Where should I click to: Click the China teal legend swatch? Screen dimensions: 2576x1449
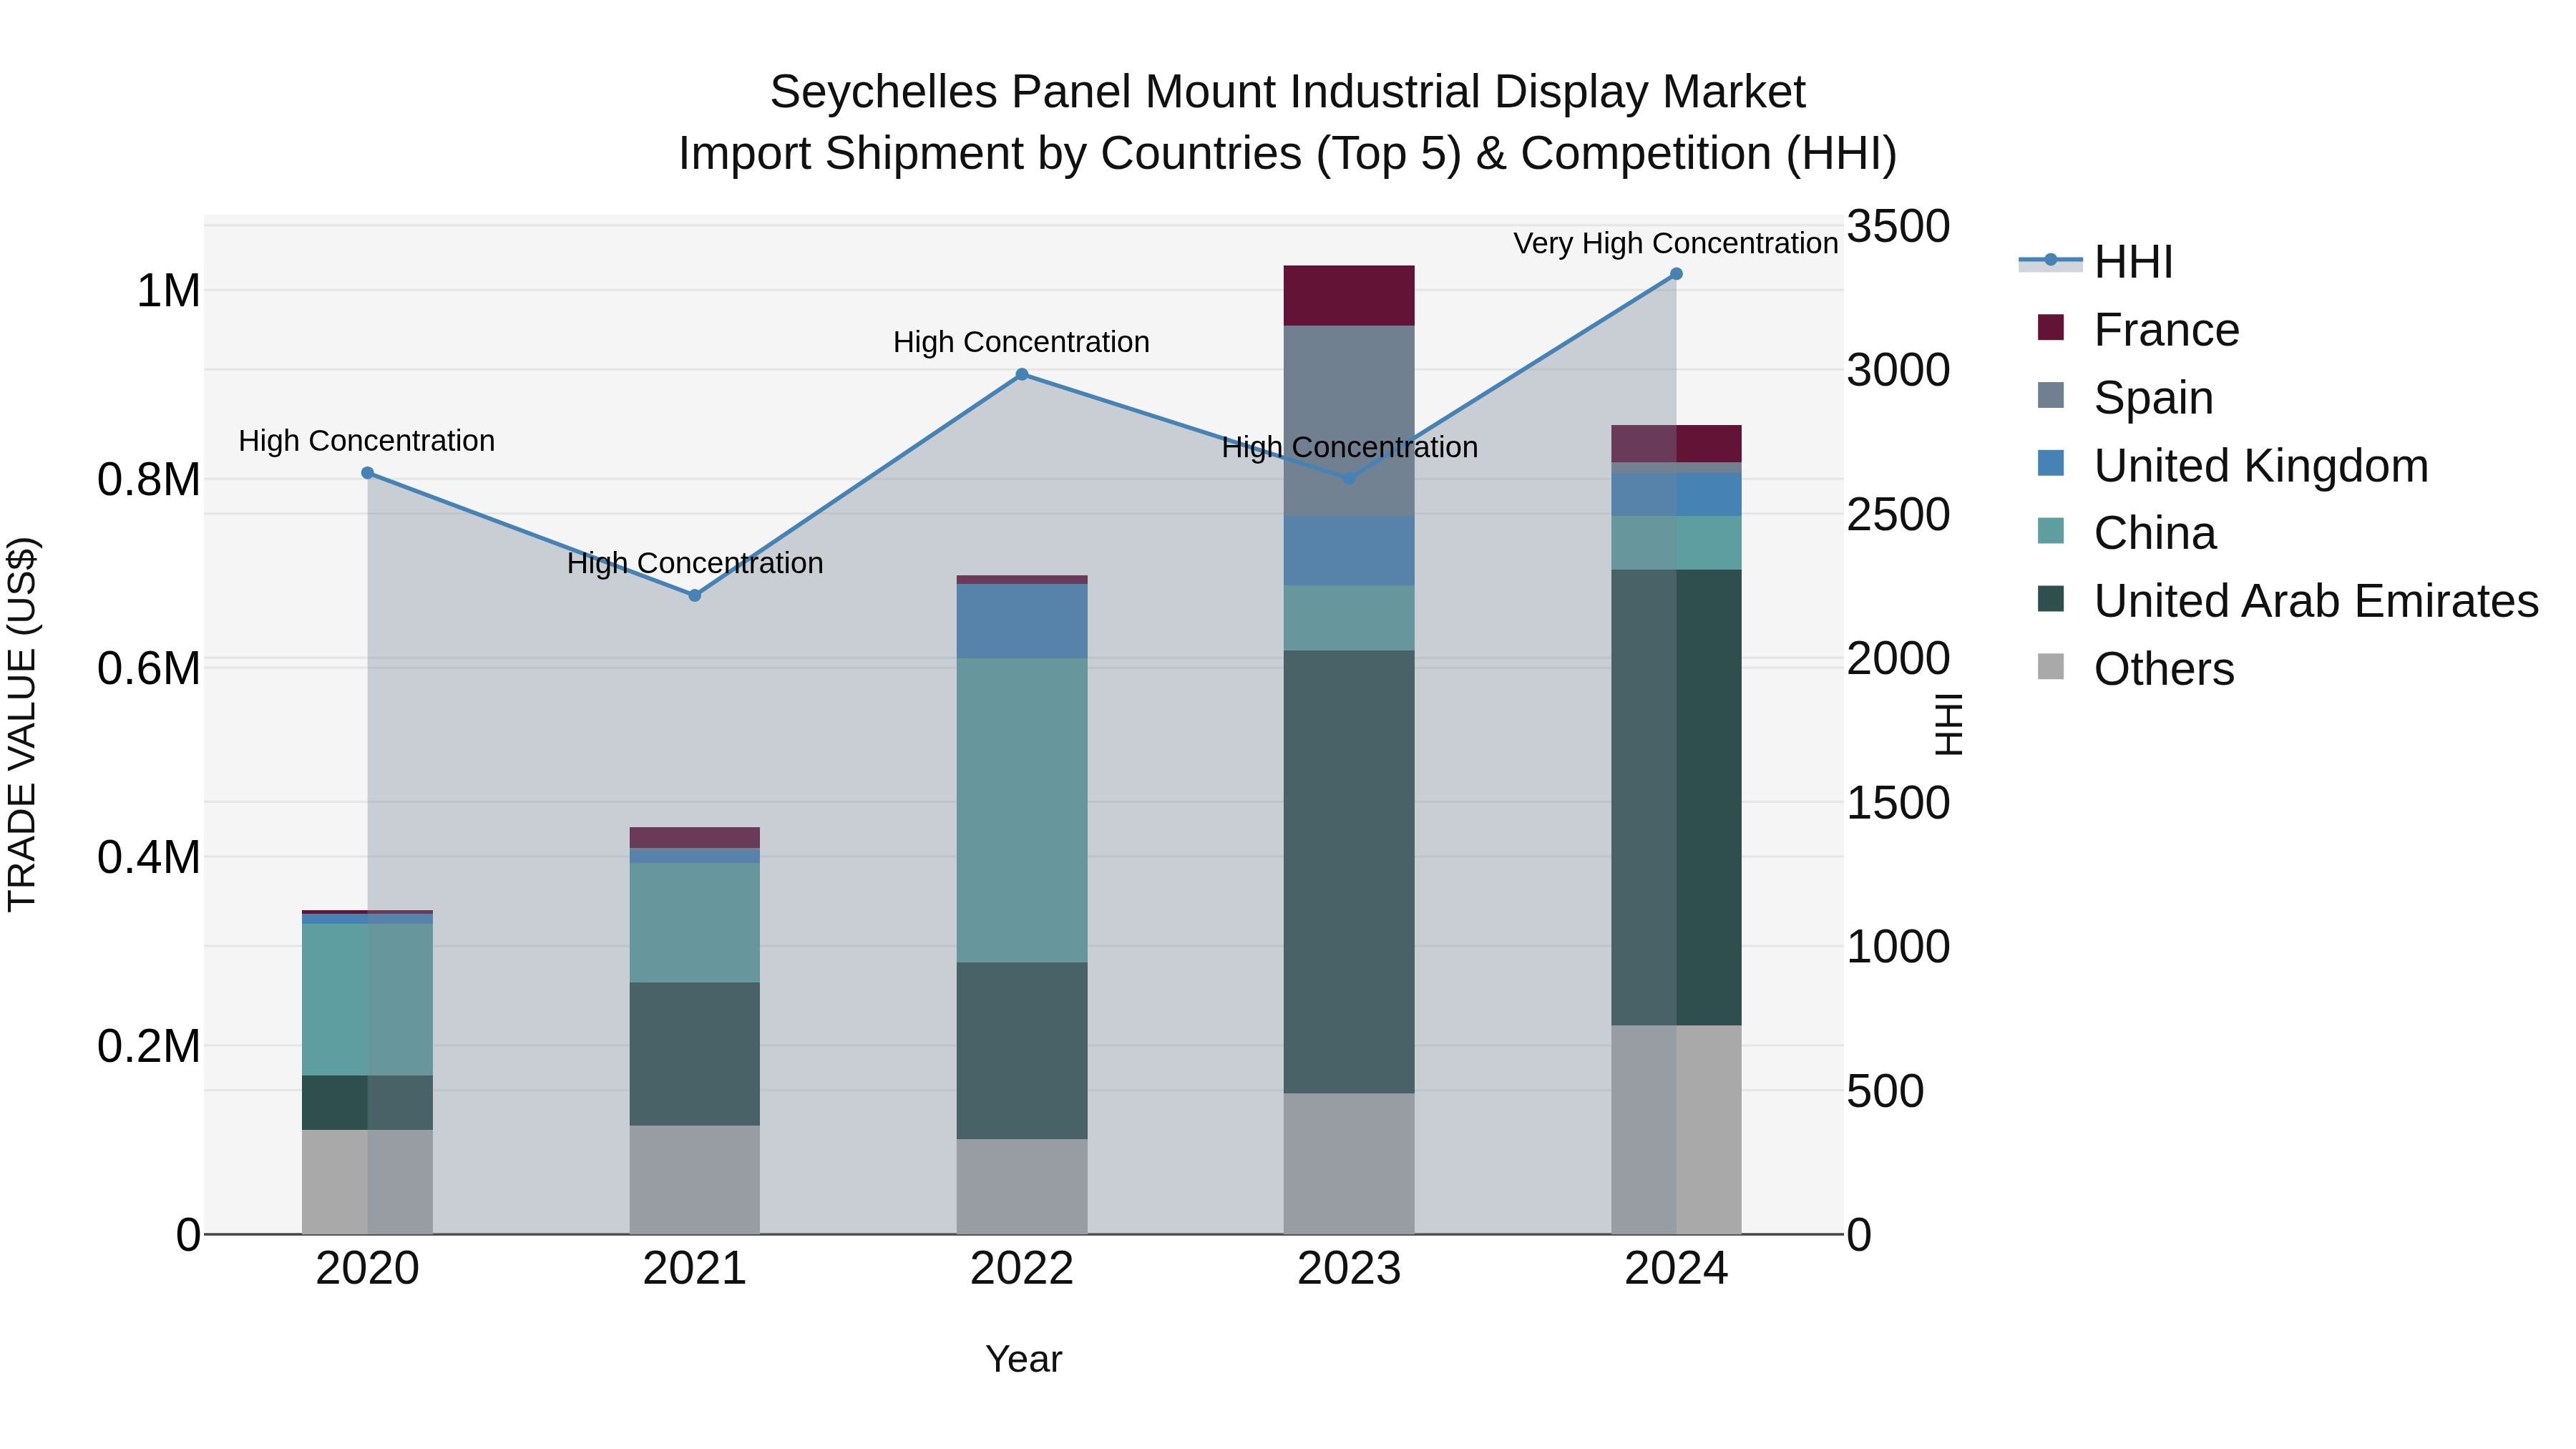coord(2050,530)
